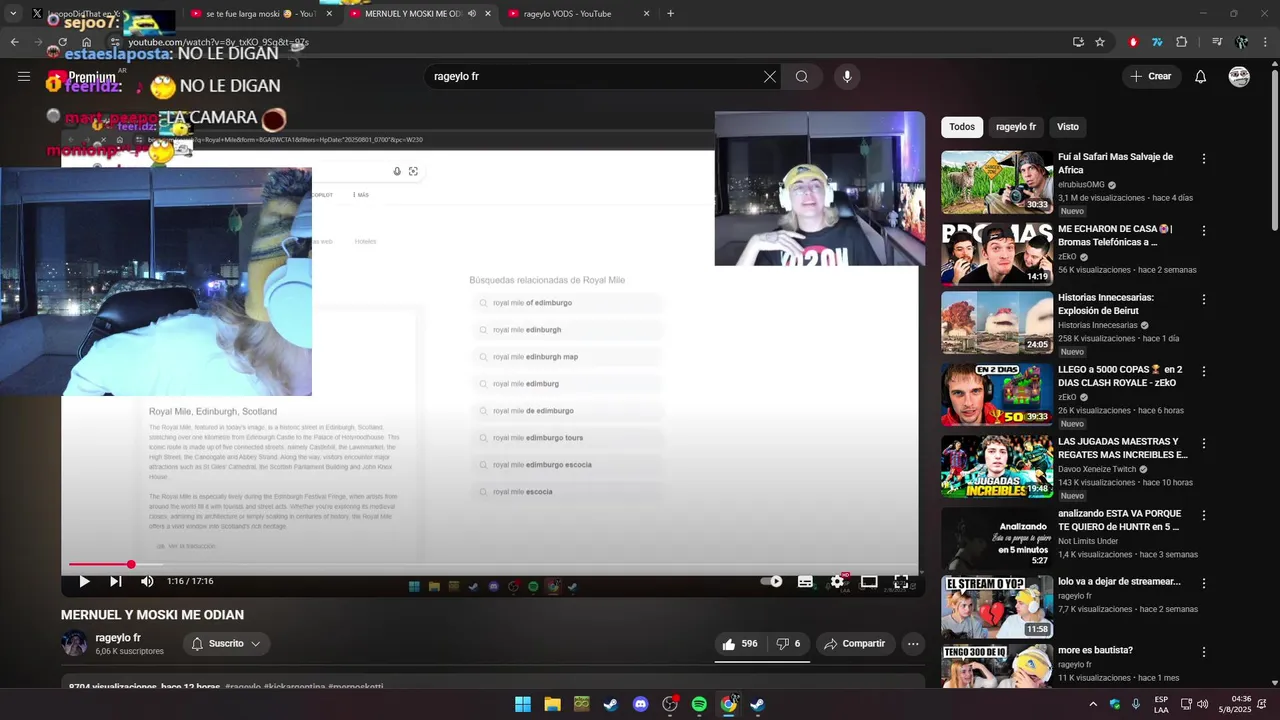1280x720 pixels.
Task: Dislike the video showing 6
Action: [789, 644]
